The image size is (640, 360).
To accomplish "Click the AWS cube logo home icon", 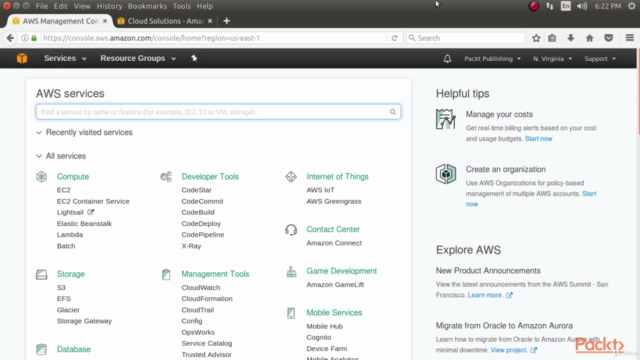I will [x=22, y=58].
